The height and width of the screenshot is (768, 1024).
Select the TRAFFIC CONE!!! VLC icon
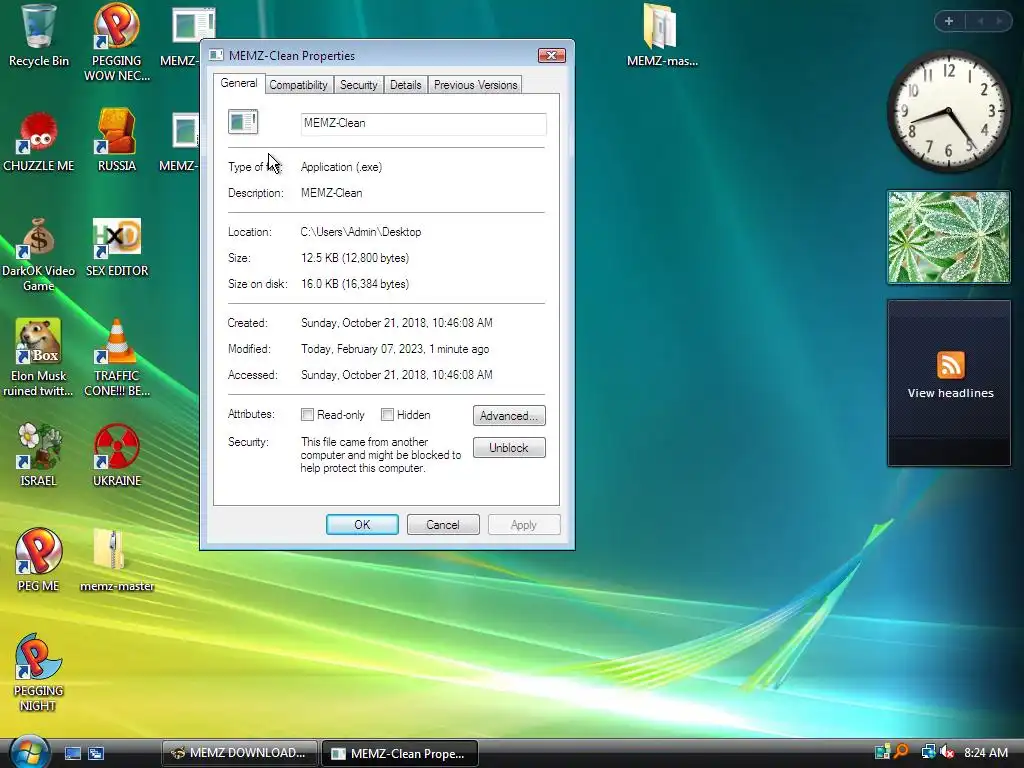coord(117,358)
